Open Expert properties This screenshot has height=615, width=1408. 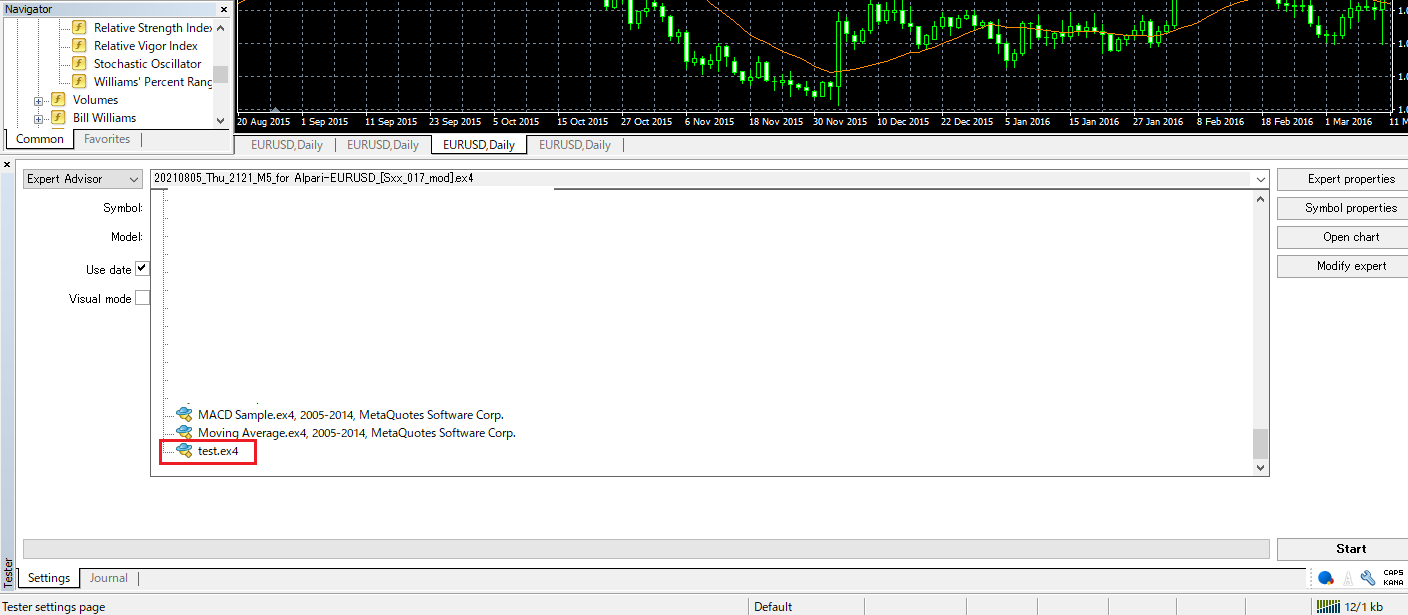click(1350, 179)
